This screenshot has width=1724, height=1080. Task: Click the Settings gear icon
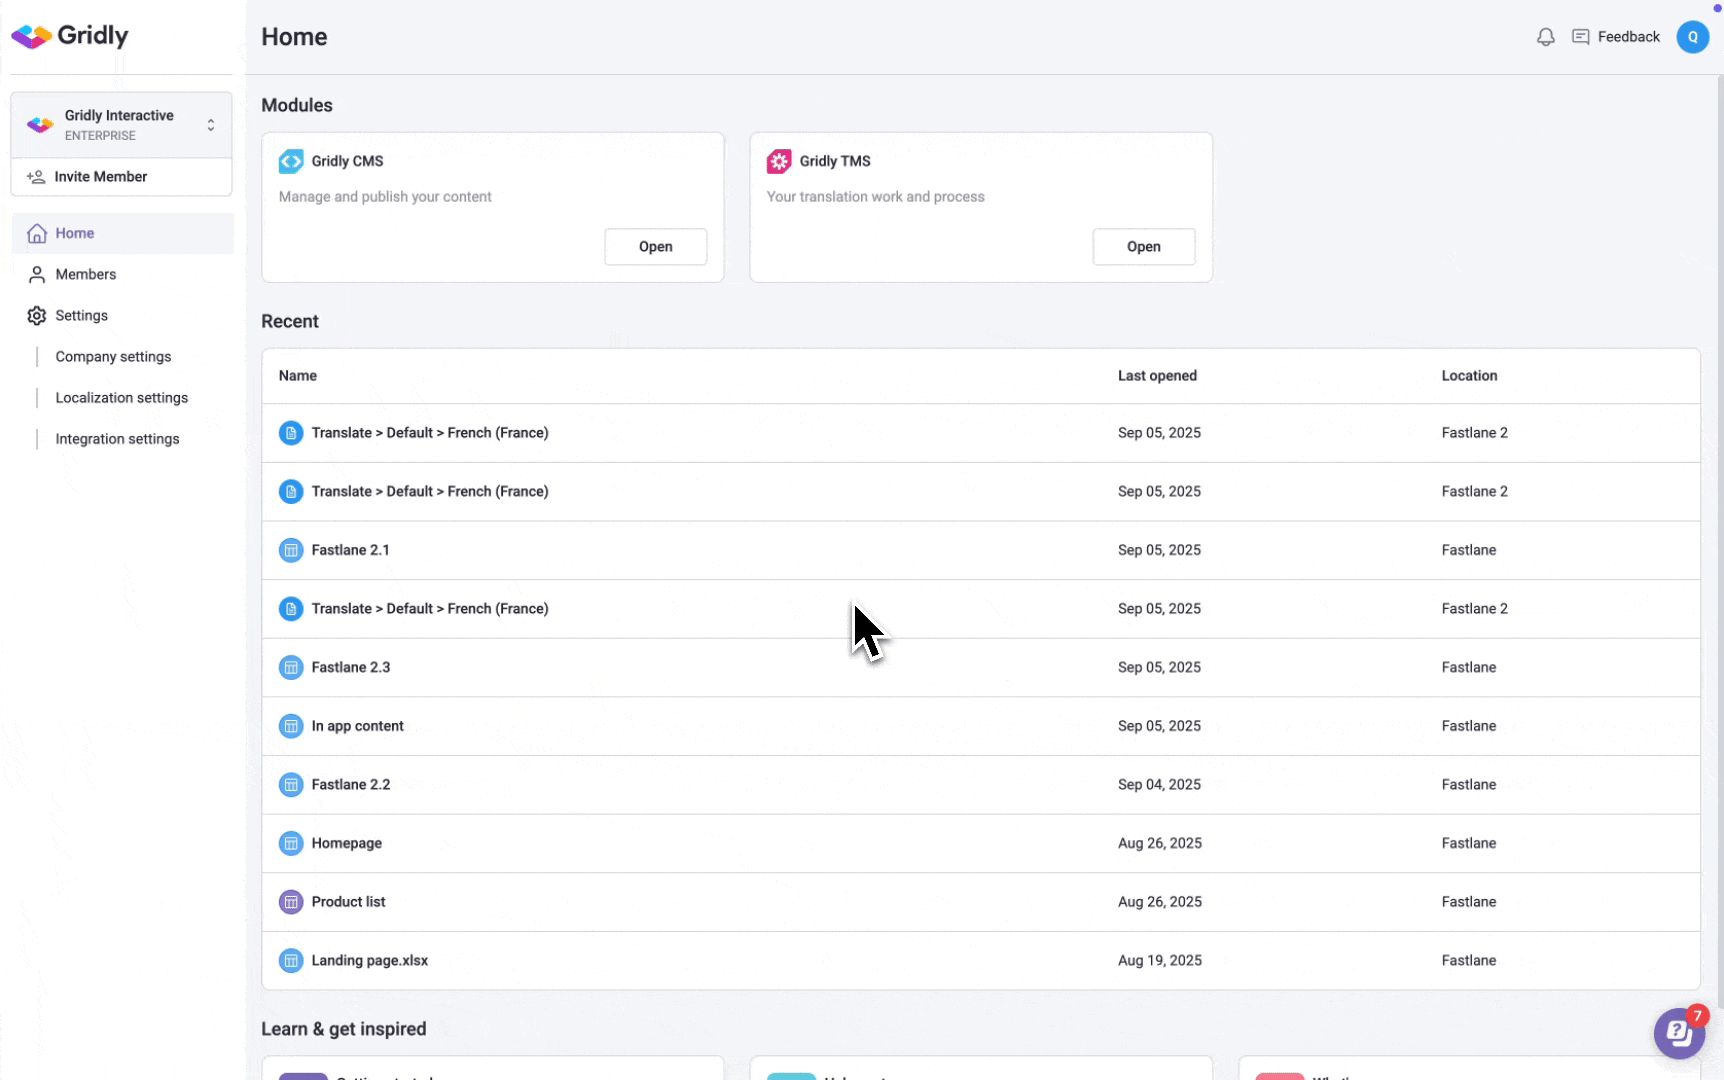[37, 315]
